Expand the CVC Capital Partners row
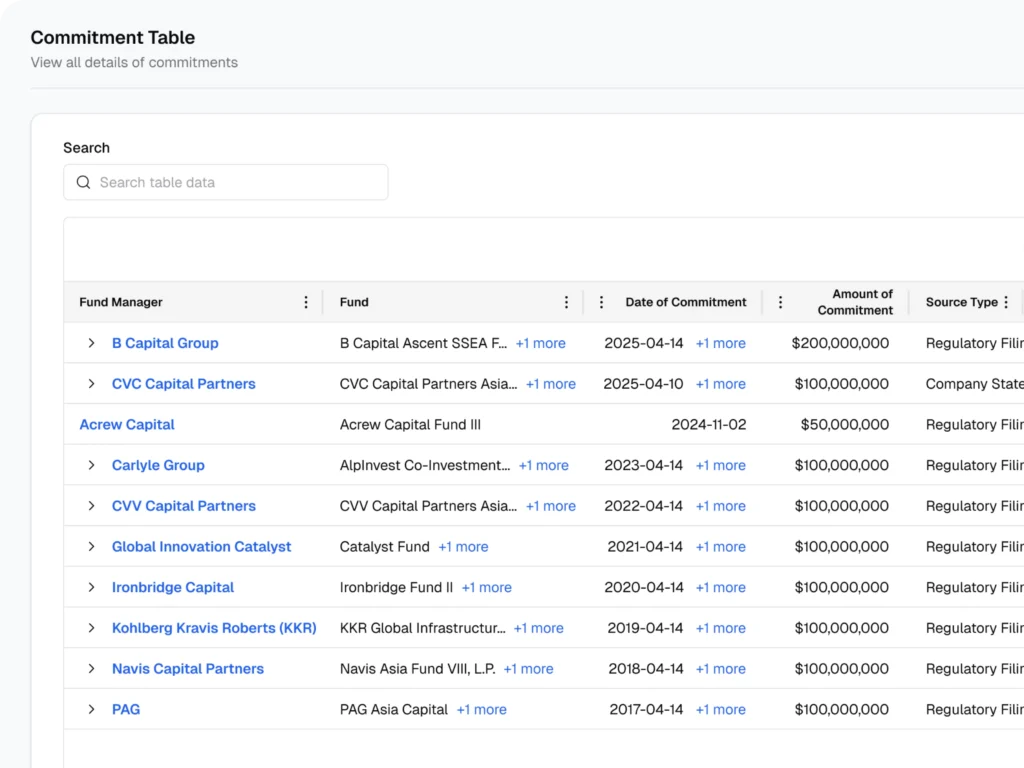This screenshot has width=1024, height=768. point(91,384)
